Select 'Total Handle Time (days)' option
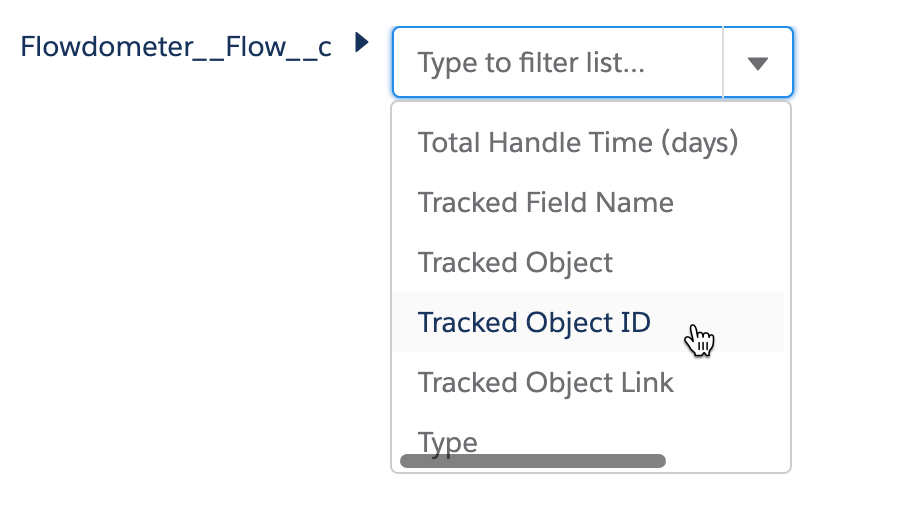The height and width of the screenshot is (528, 900). tap(578, 143)
